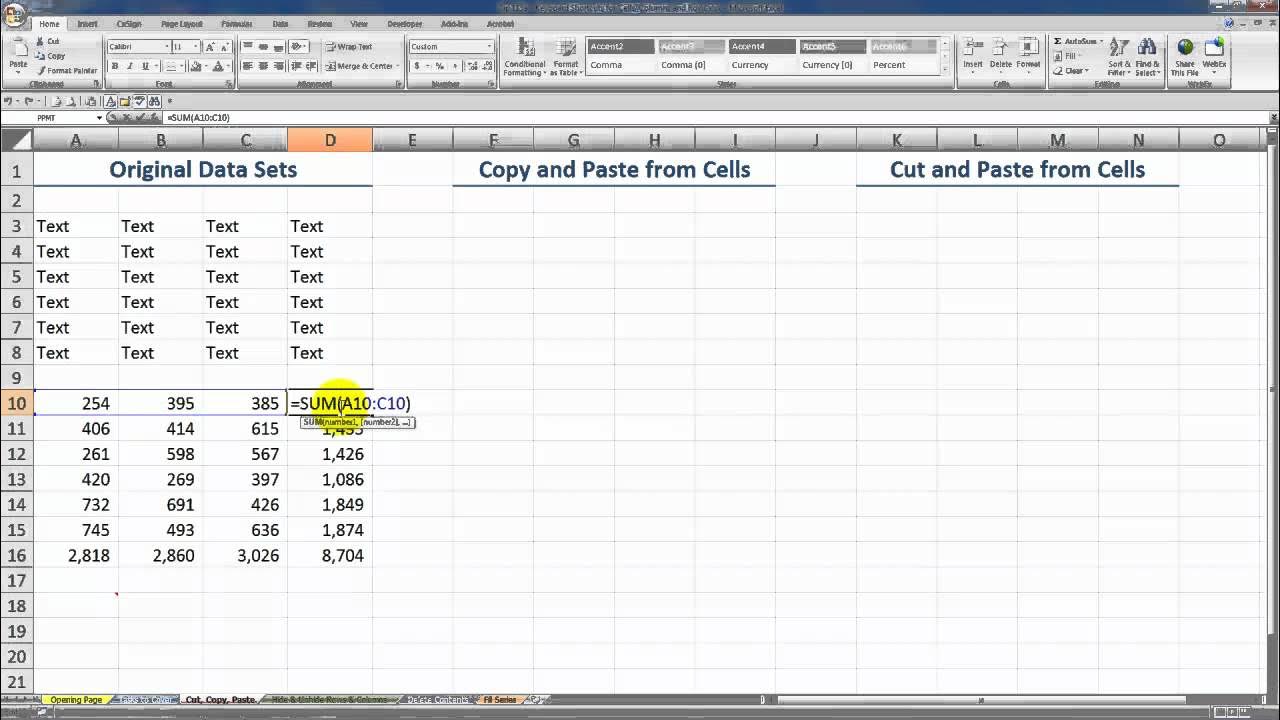
Task: Select column D header
Action: coord(330,140)
